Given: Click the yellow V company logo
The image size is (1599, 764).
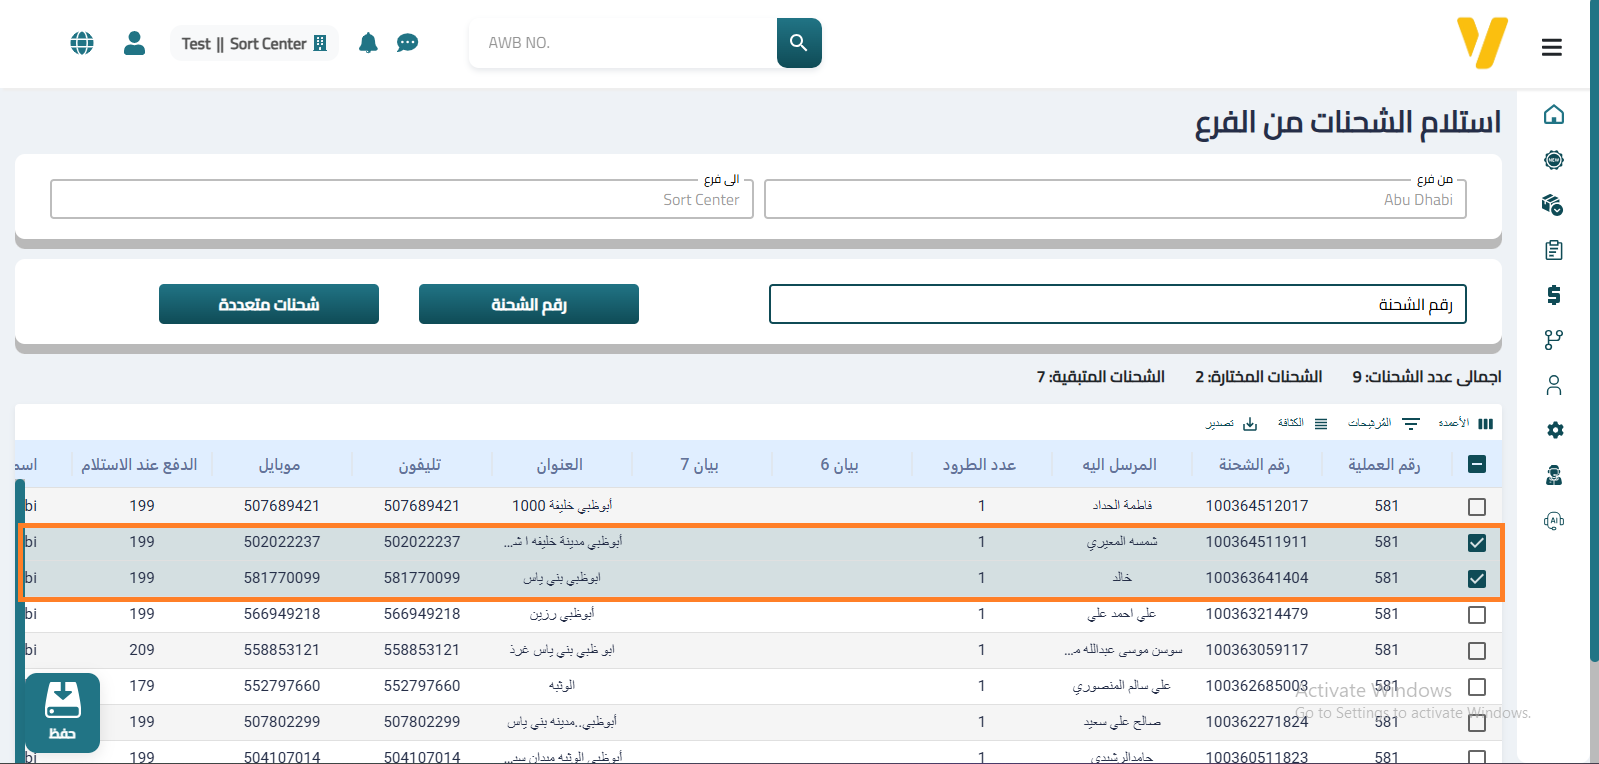Looking at the screenshot, I should click(1482, 43).
